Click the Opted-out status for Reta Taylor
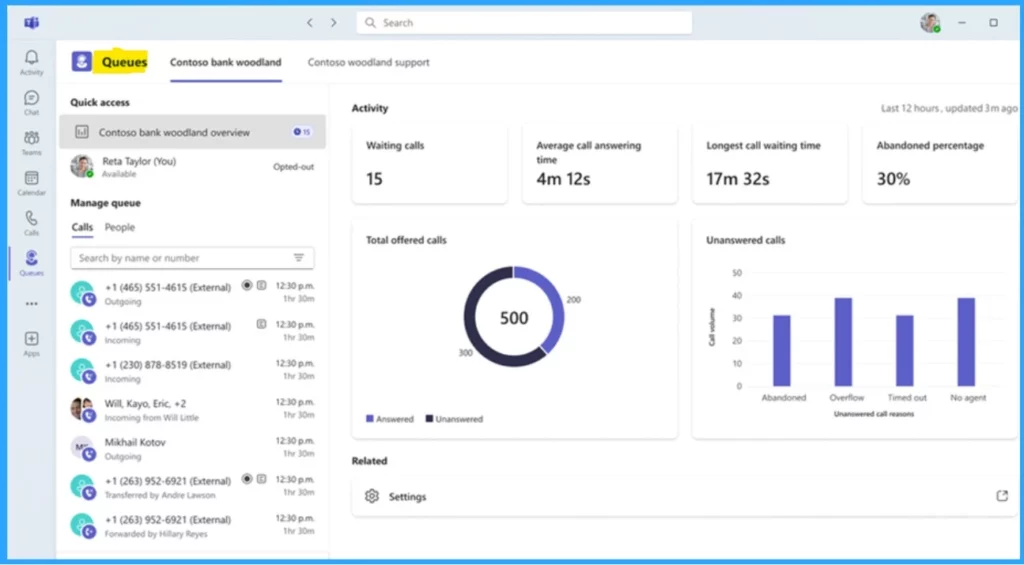 (293, 167)
